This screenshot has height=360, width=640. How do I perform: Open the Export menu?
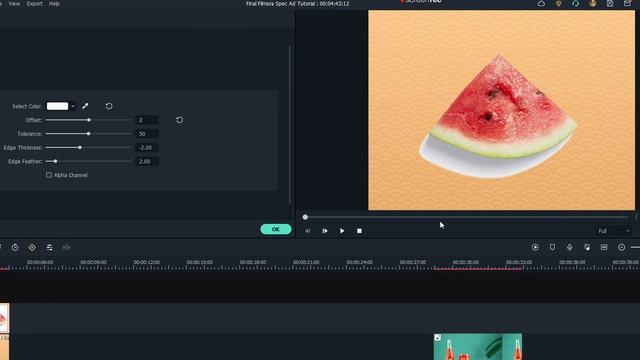point(35,4)
